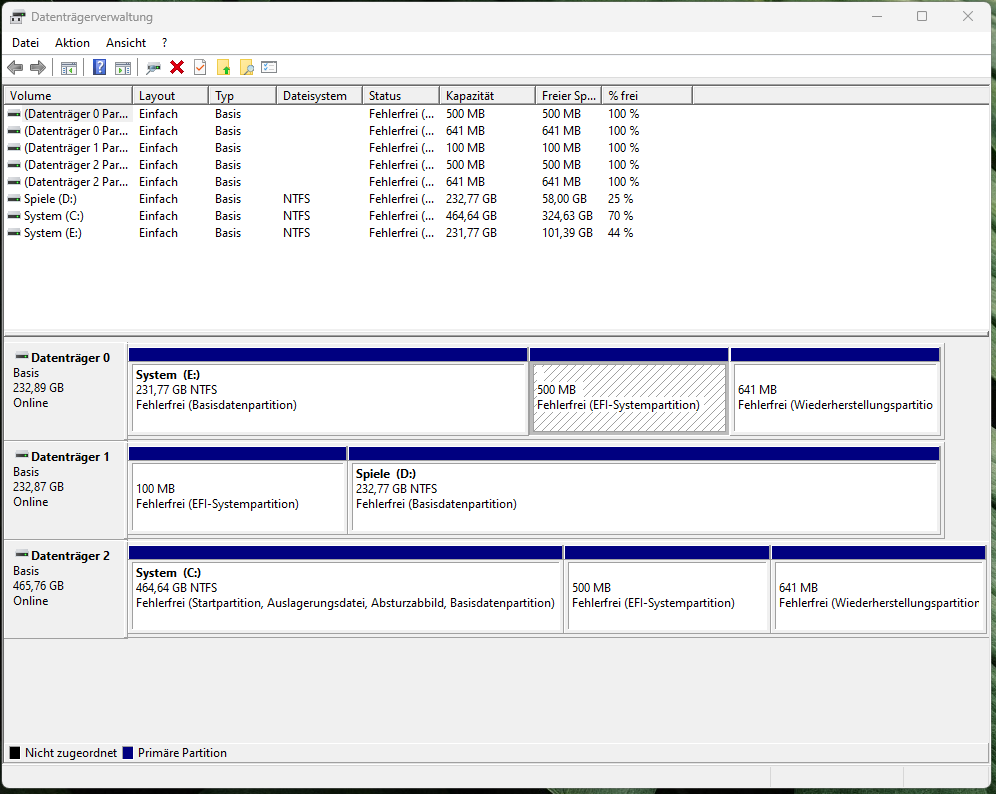This screenshot has height=794, width=996.
Task: Click the red X delete icon
Action: [177, 67]
